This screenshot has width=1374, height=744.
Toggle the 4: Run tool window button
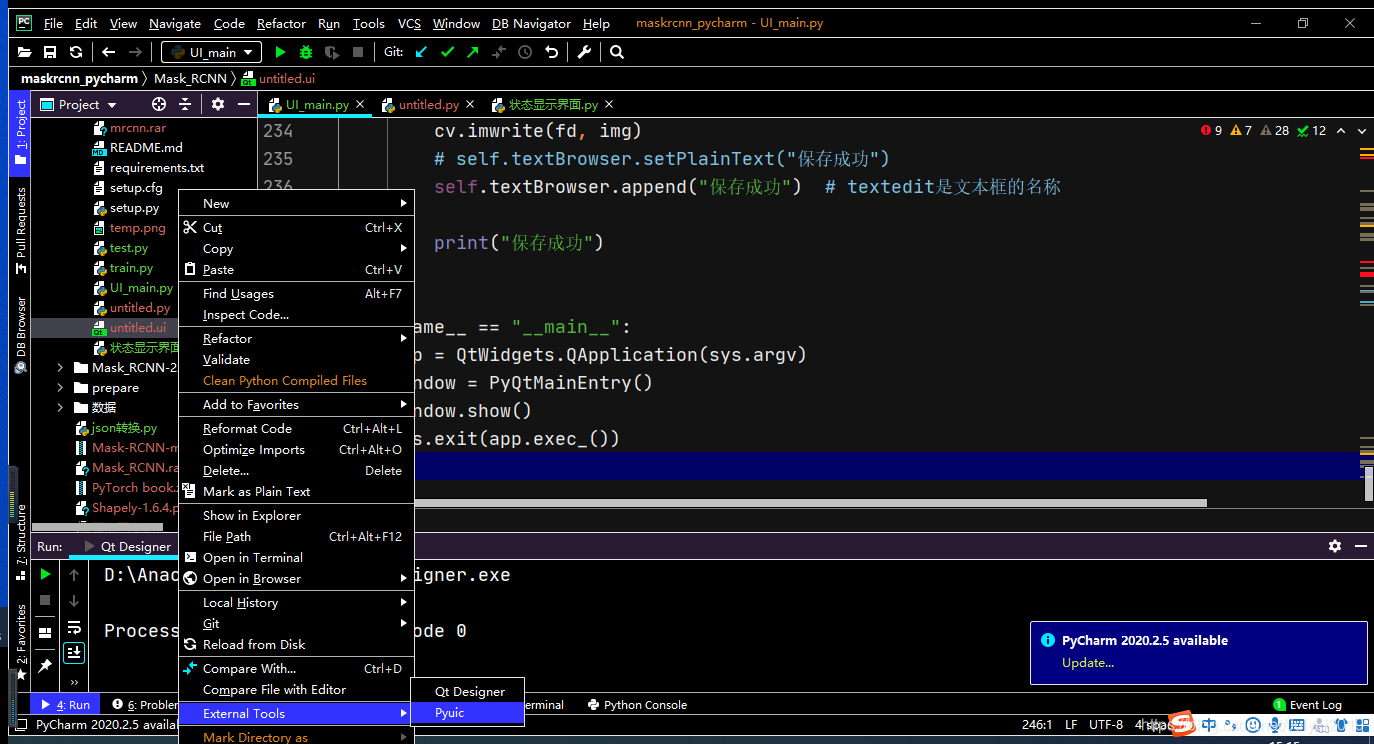tap(65, 705)
